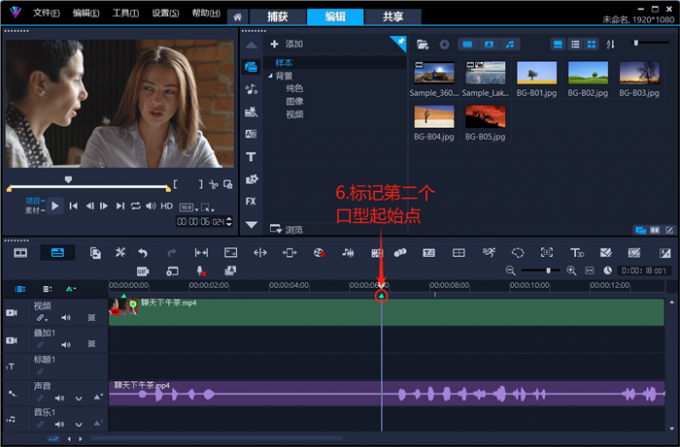Open the GIF creator tool
680x447 pixels.
click(143, 271)
